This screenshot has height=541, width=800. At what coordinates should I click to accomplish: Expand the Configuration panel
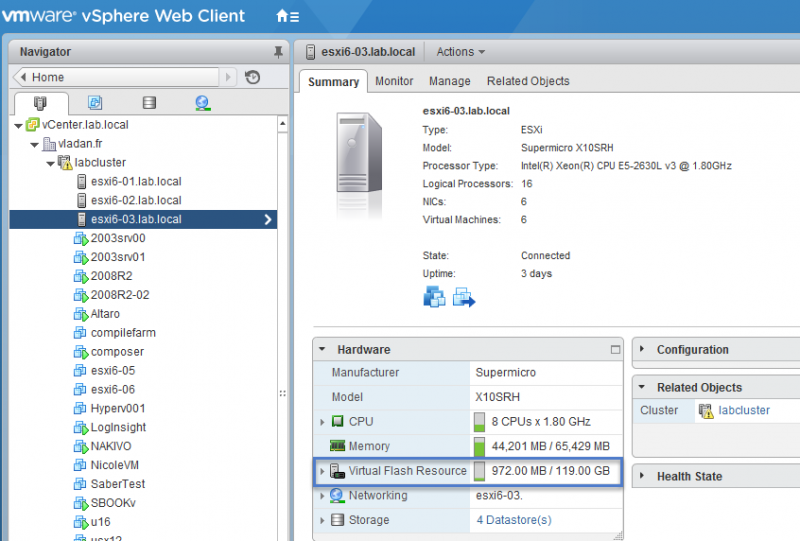[642, 349]
